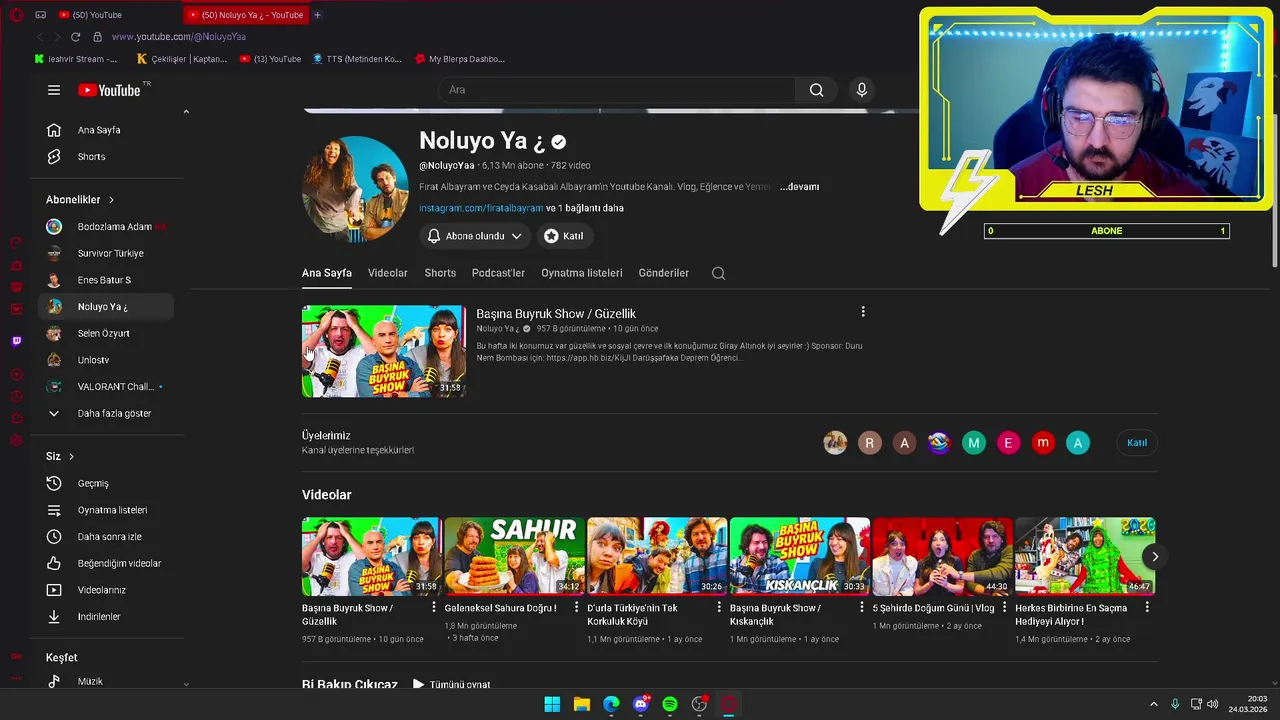
Task: Open Başına Buyruk Show / Güzellik title
Action: pyautogui.click(x=556, y=314)
